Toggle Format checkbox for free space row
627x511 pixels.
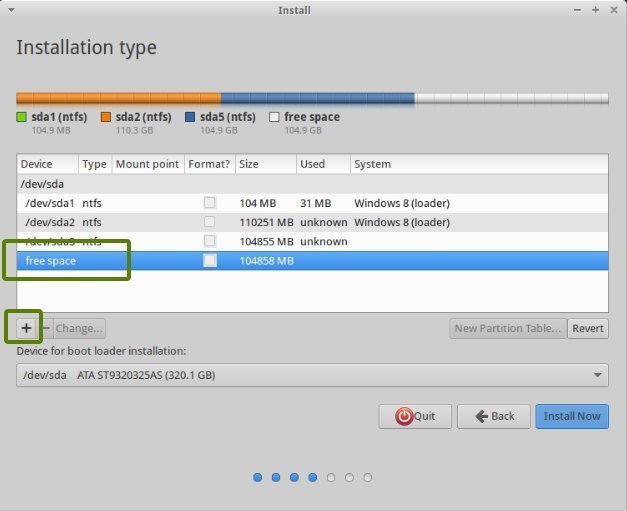(210, 260)
